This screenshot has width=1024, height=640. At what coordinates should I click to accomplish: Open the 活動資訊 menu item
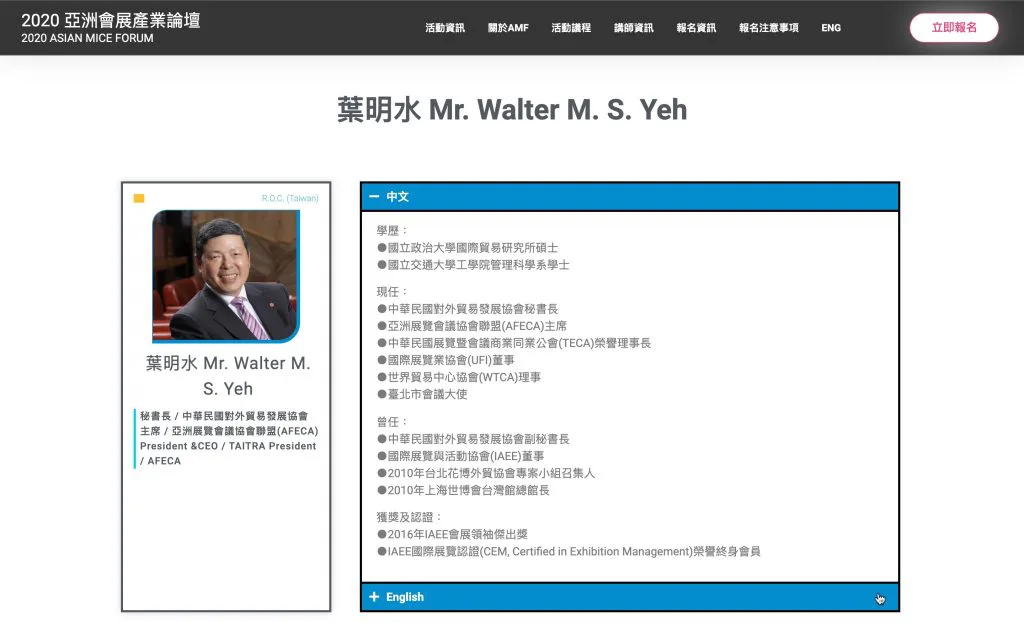445,28
